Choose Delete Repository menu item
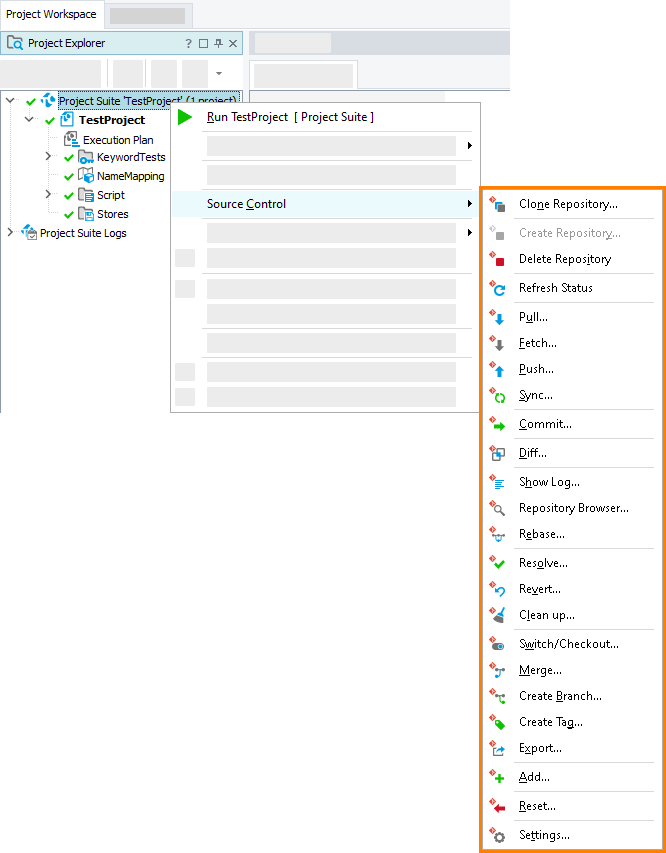 571,259
